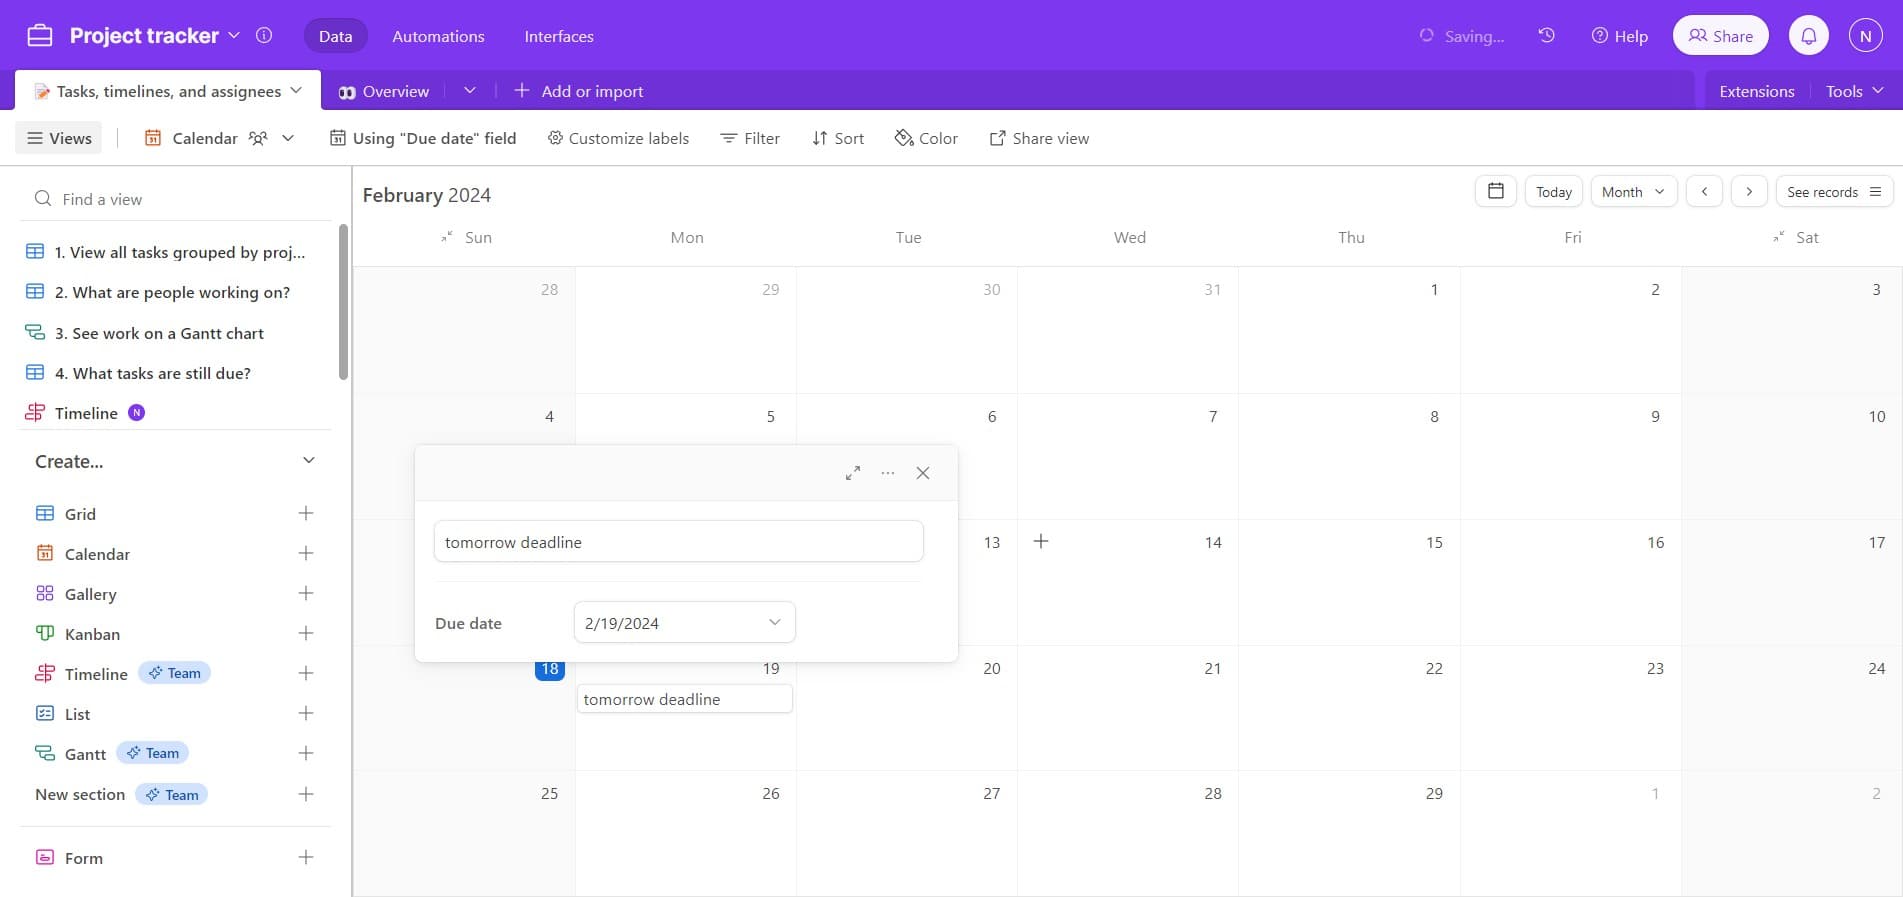The width and height of the screenshot is (1903, 897).
Task: Toggle See records panel
Action: [1834, 191]
